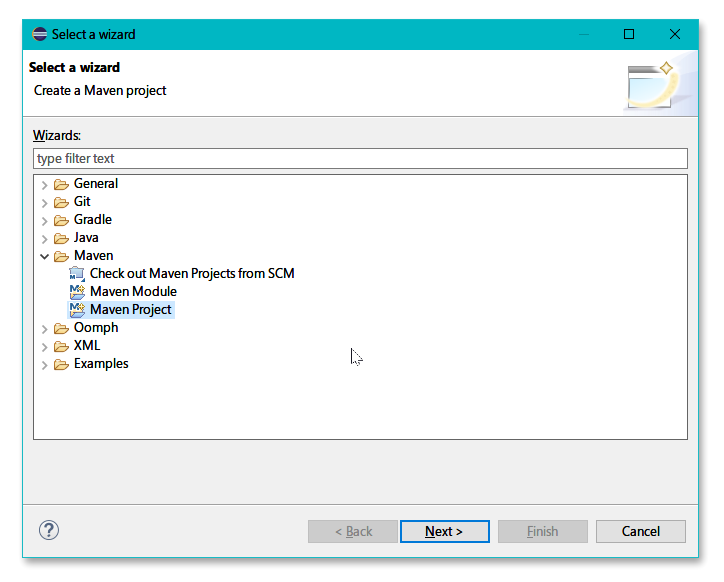
Task: Select the Maven Module entry
Action: point(133,291)
